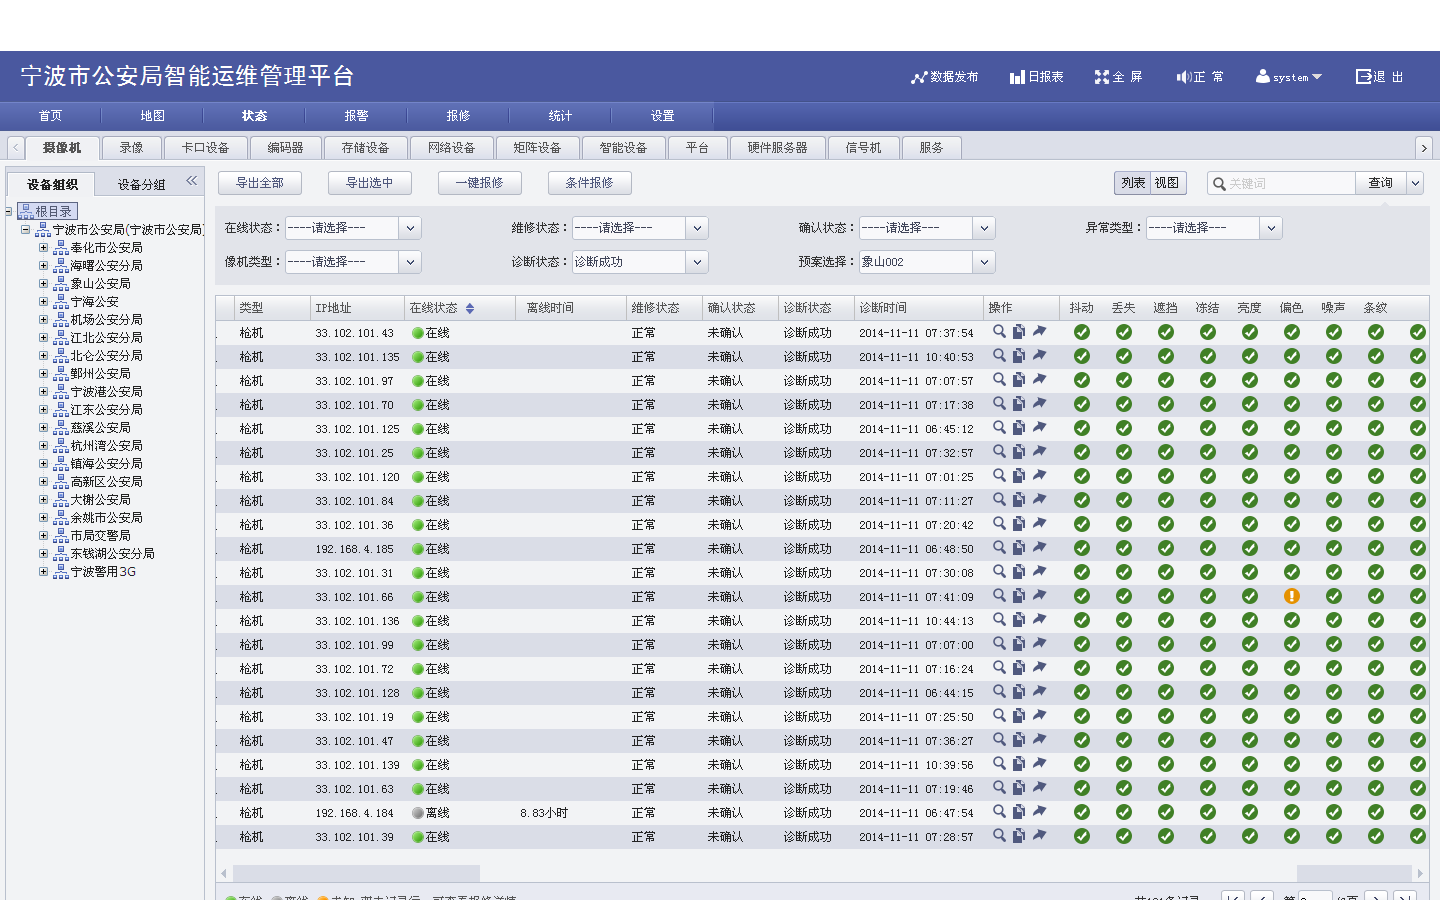
Task: Click copy icon for row 33.102.101.66
Action: click(x=1019, y=596)
